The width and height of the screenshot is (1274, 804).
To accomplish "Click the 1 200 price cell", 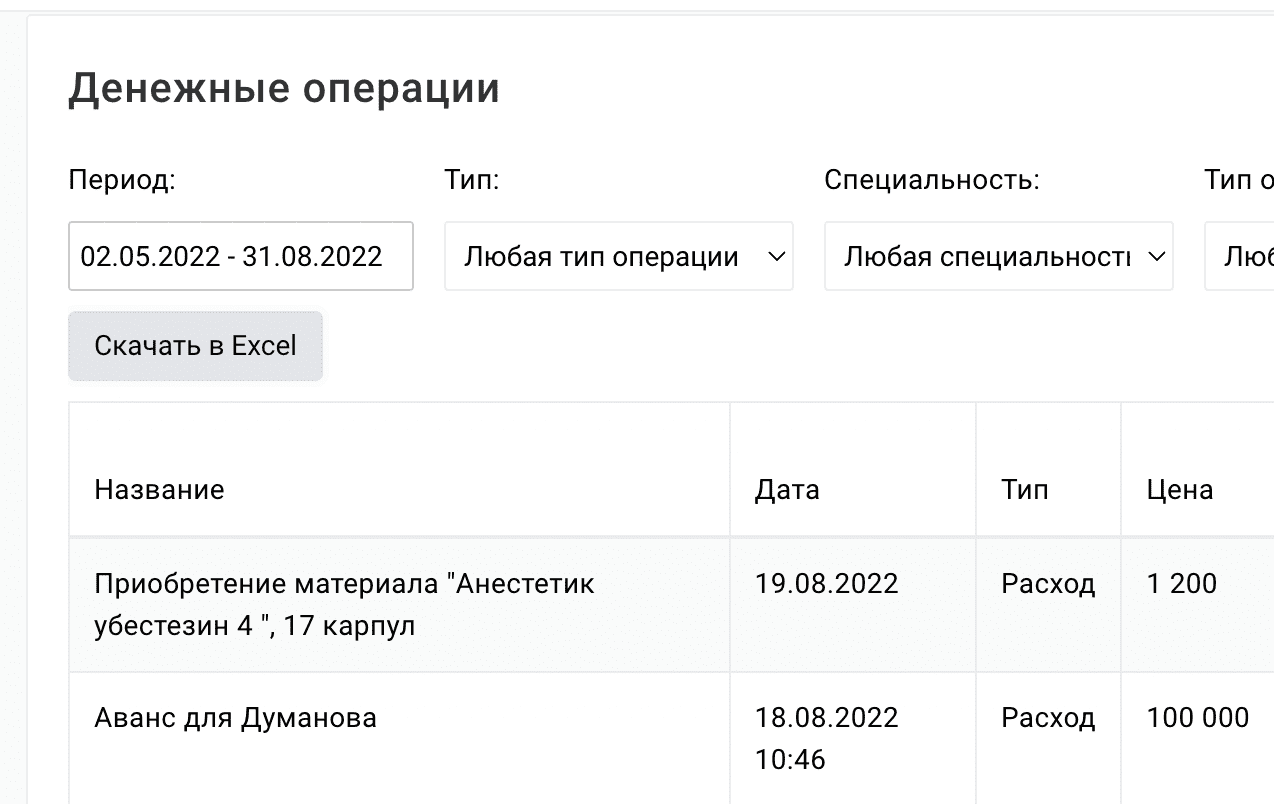I will point(1182,584).
